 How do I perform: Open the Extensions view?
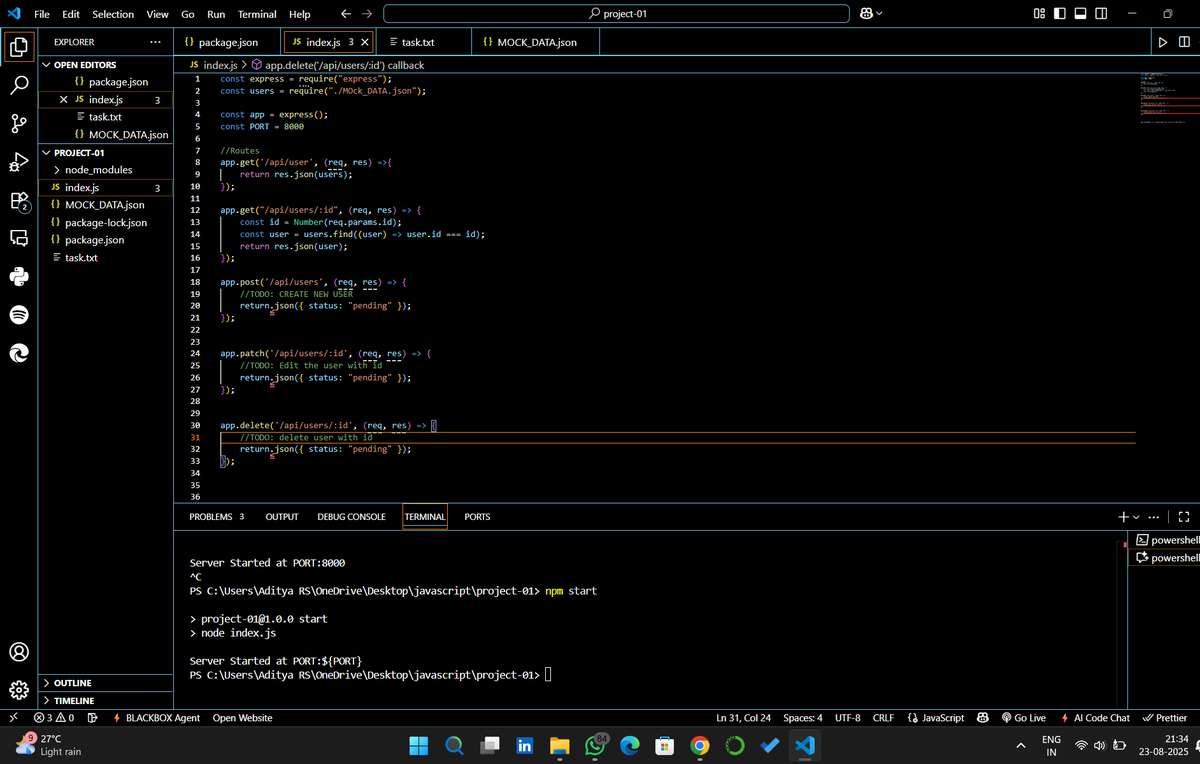(19, 201)
